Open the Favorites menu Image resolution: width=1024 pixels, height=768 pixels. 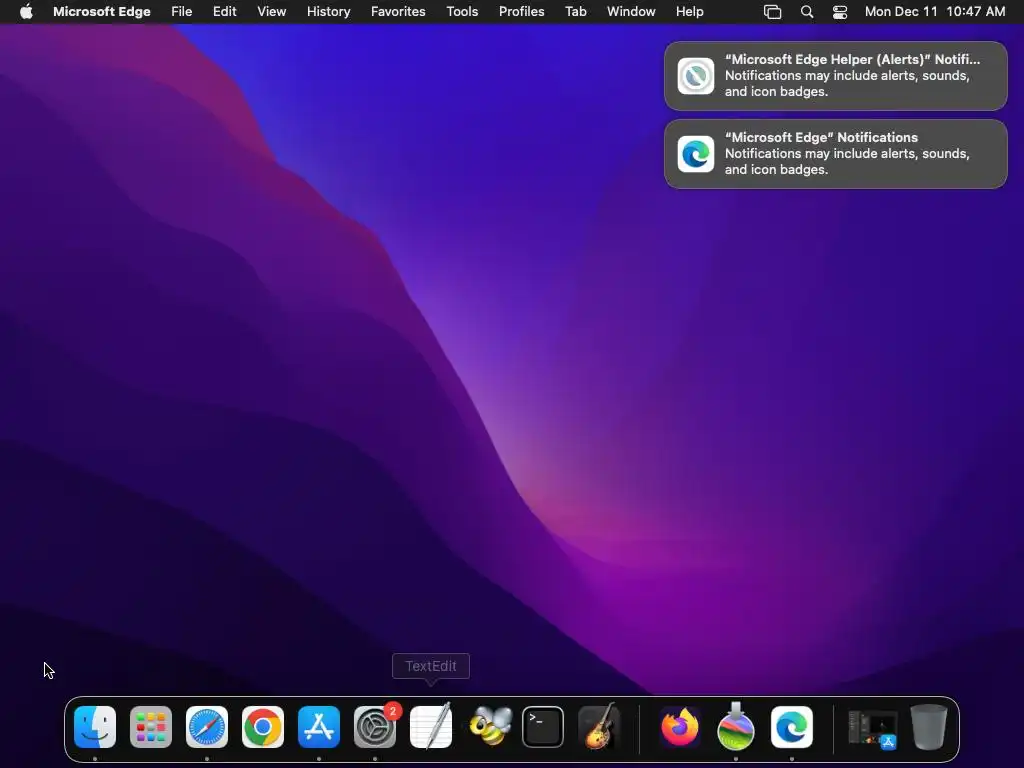[x=398, y=12]
